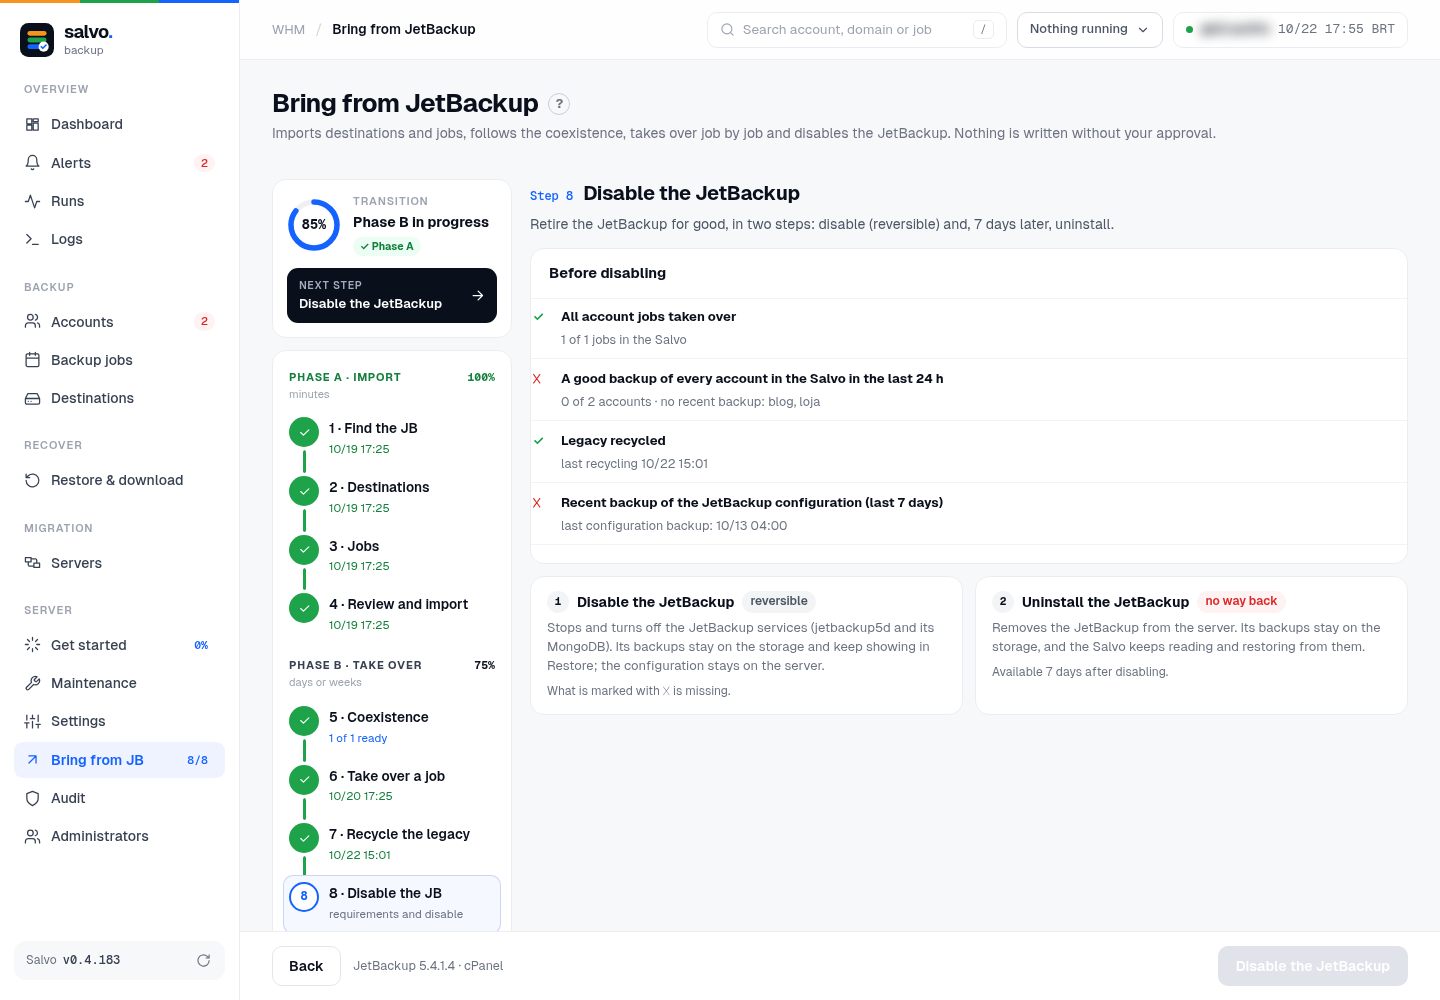Click the Destinations drive icon
This screenshot has height=1000, width=1440.
[32, 398]
